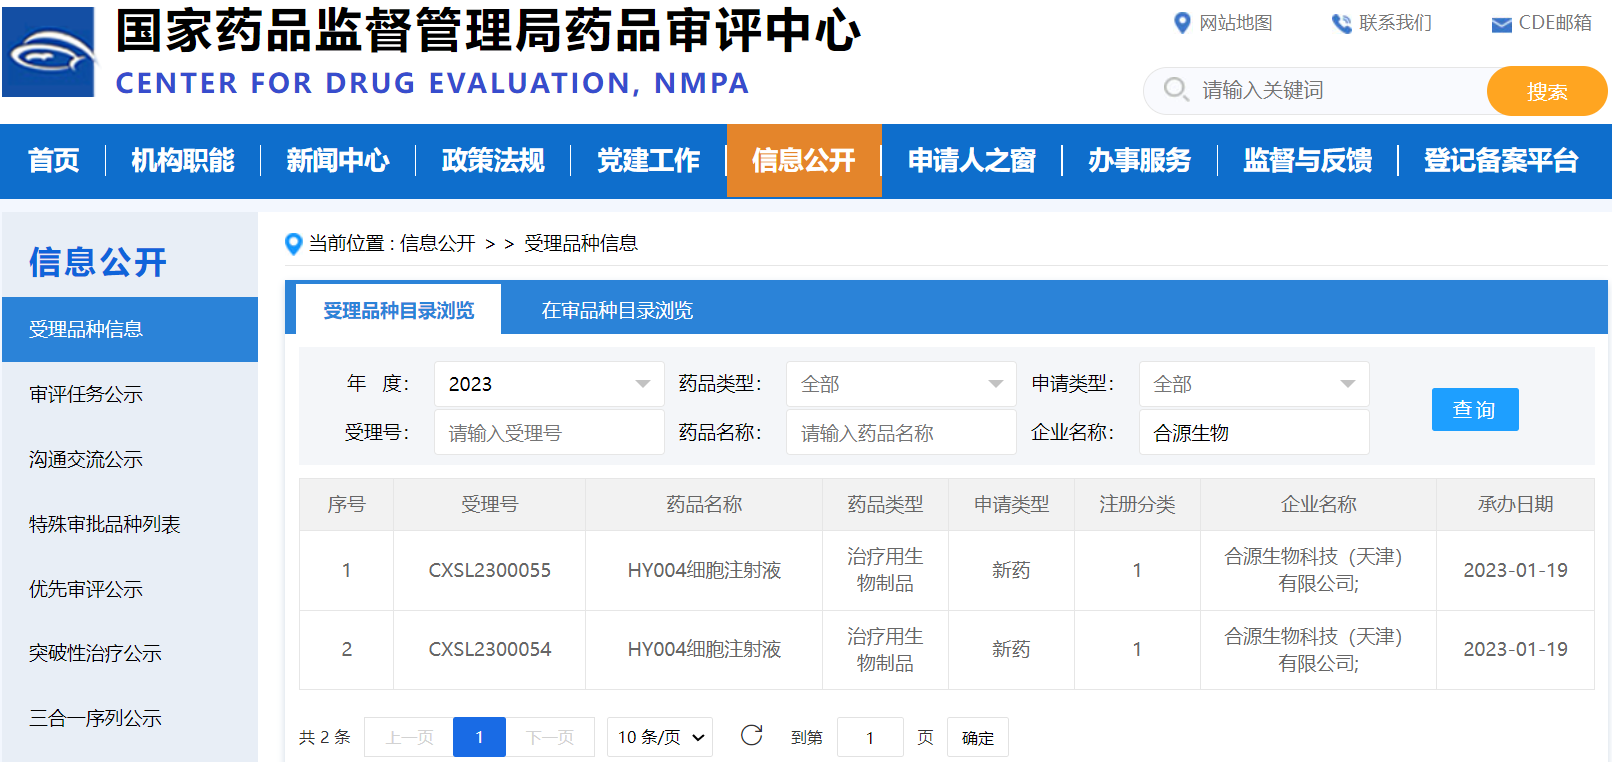This screenshot has width=1612, height=762.
Task: Click 治疗用生物制品 in CXSL2300055 row
Action: (x=885, y=570)
